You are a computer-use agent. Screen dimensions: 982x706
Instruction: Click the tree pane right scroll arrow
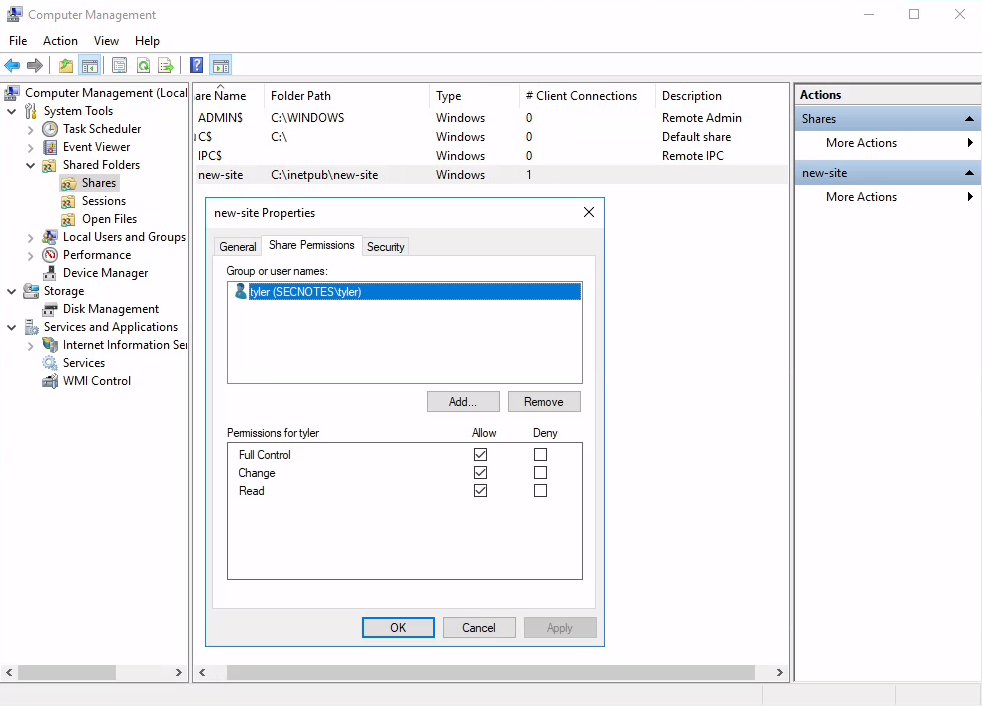pos(178,672)
